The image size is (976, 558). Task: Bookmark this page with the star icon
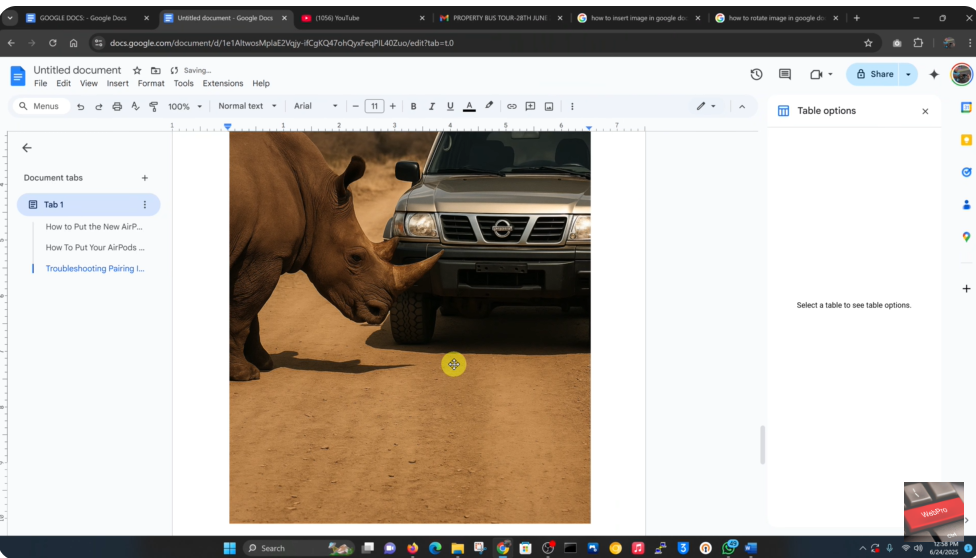click(868, 43)
